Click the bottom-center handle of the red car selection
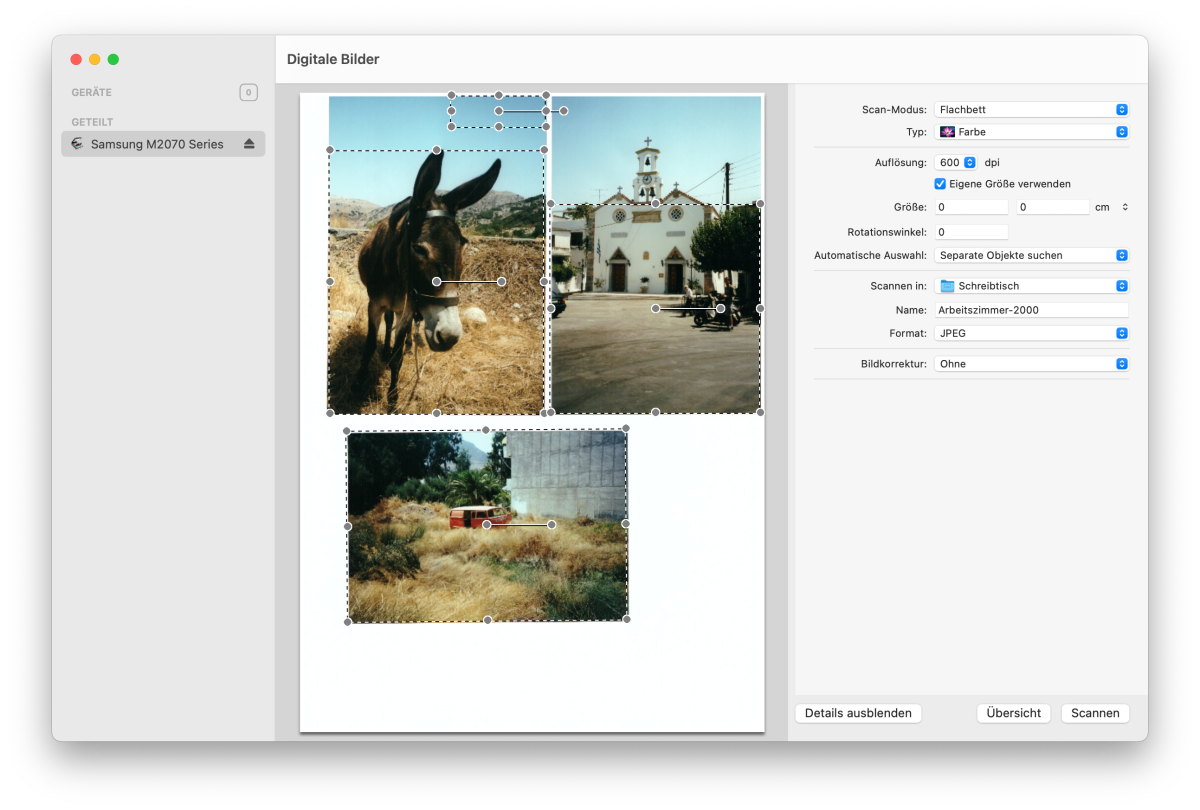Viewport: 1200px width, 810px height. point(488,620)
